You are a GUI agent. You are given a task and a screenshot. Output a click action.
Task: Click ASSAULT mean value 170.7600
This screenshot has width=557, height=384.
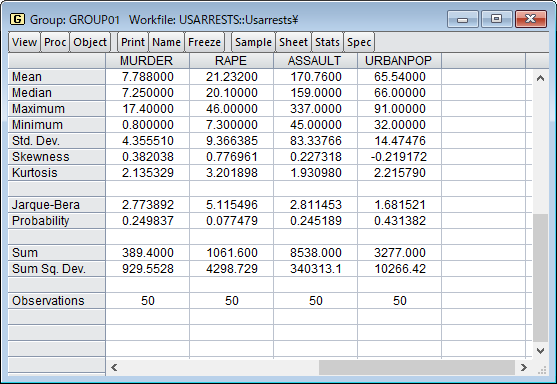pyautogui.click(x=316, y=77)
